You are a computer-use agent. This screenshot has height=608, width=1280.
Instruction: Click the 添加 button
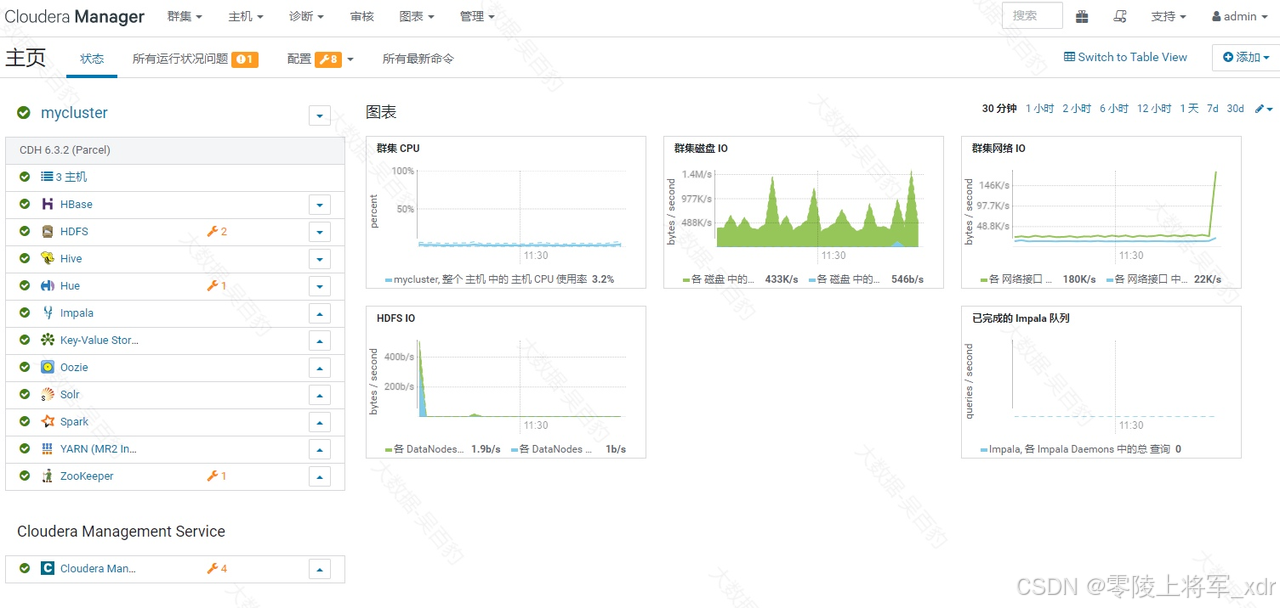point(1246,57)
